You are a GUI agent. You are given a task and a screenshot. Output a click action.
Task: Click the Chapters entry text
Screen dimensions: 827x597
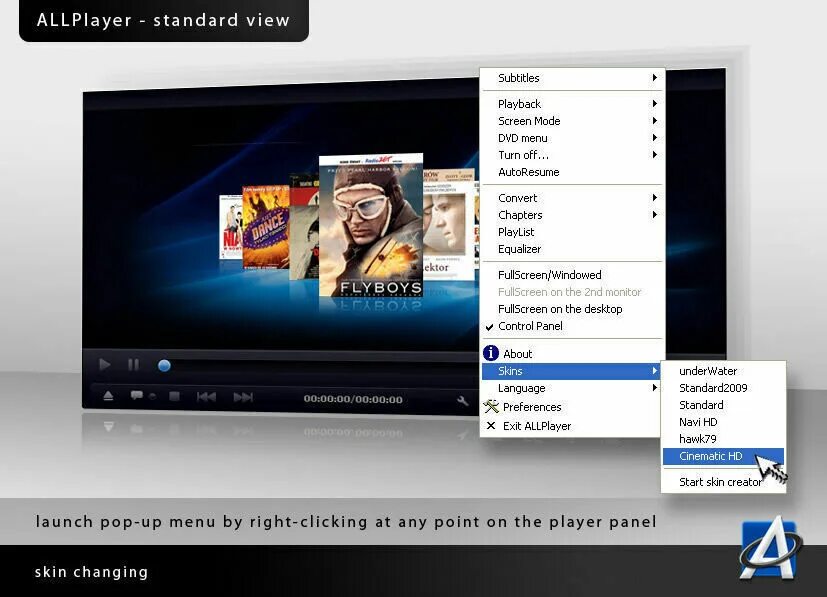tap(520, 215)
